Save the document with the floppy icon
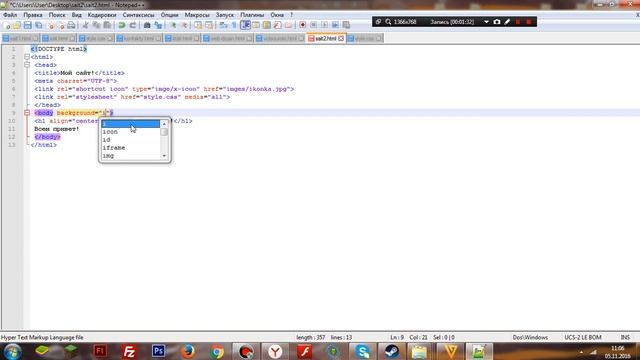The width and height of the screenshot is (640, 360). [27, 25]
